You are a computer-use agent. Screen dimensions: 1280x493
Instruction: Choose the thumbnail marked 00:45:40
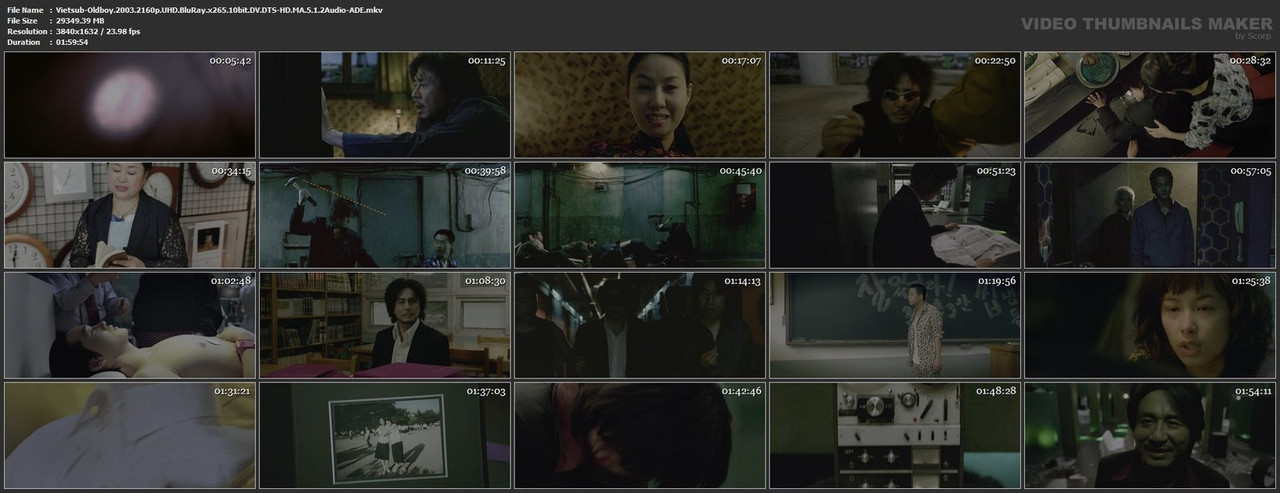pos(640,214)
